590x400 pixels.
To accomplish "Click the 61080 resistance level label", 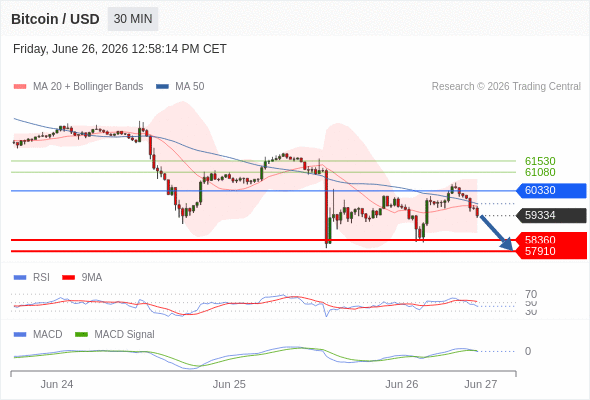I will click(x=540, y=172).
